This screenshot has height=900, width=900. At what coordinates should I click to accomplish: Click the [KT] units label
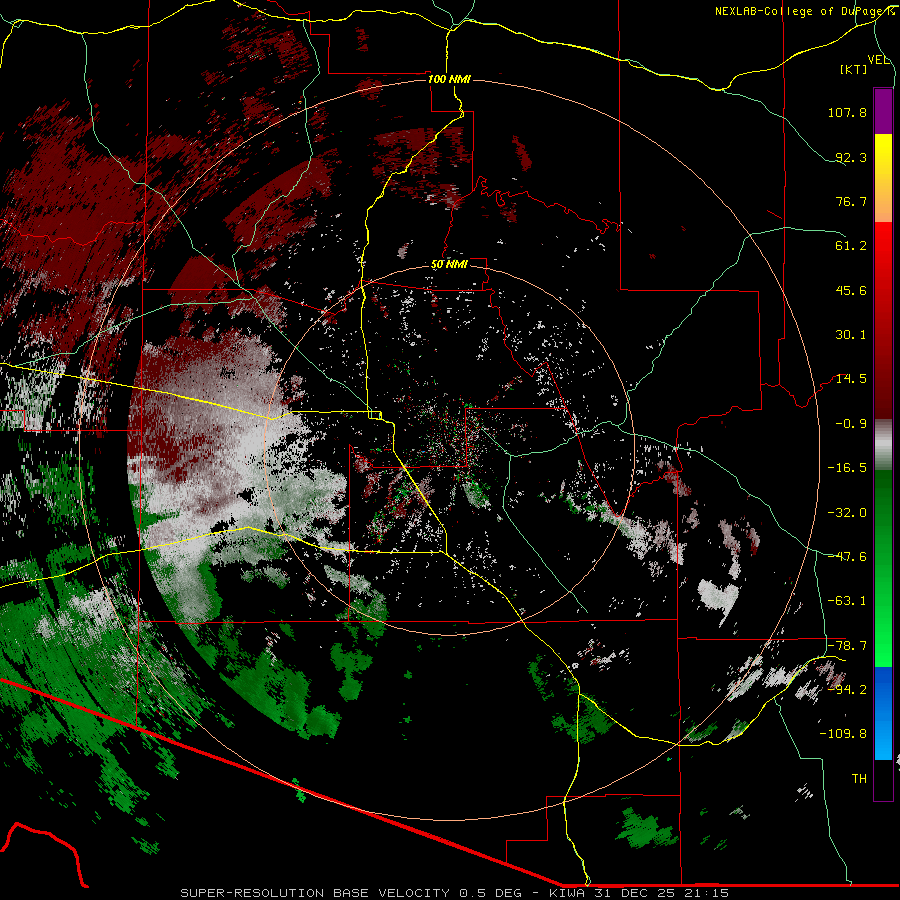[854, 69]
